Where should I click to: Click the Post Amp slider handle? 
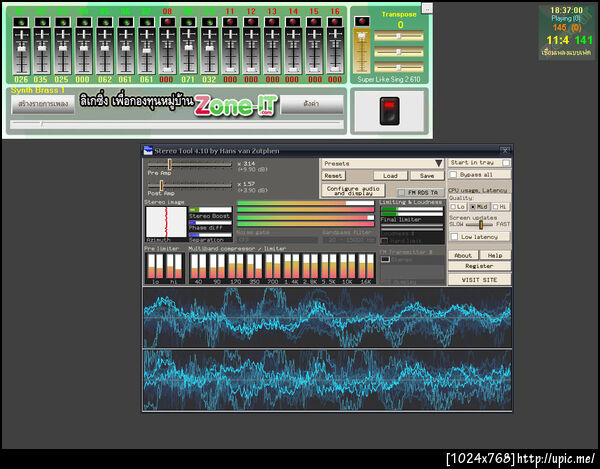coord(161,186)
